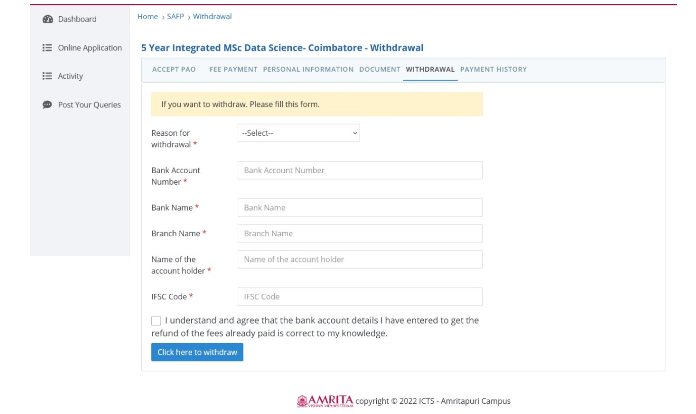This screenshot has width=696, height=414.
Task: Click the Amrita logo in footer
Action: [x=325, y=400]
